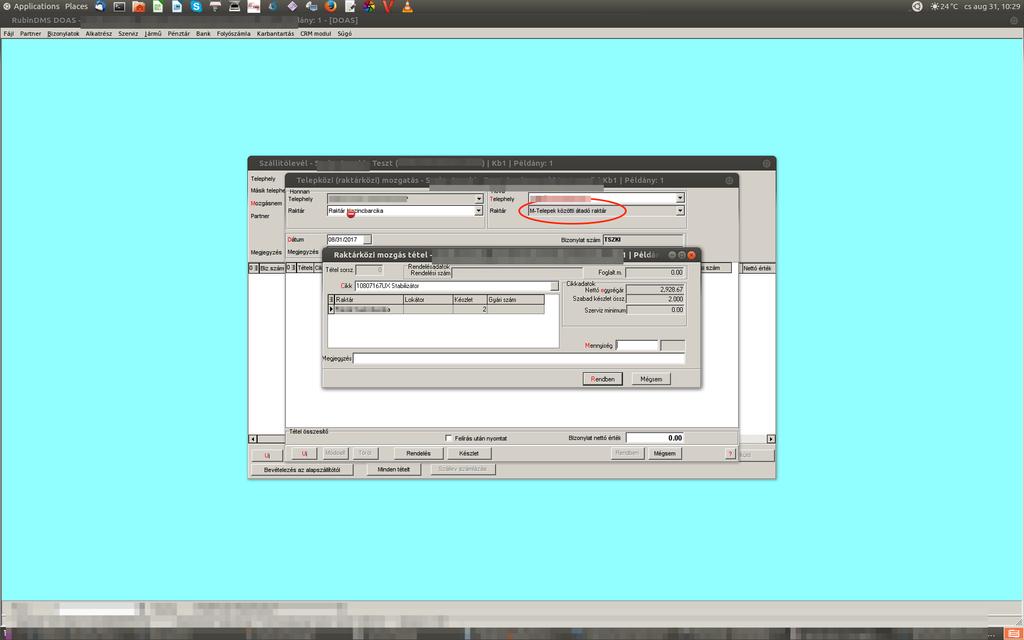
Task: Open the red V application icon
Action: [388, 7]
